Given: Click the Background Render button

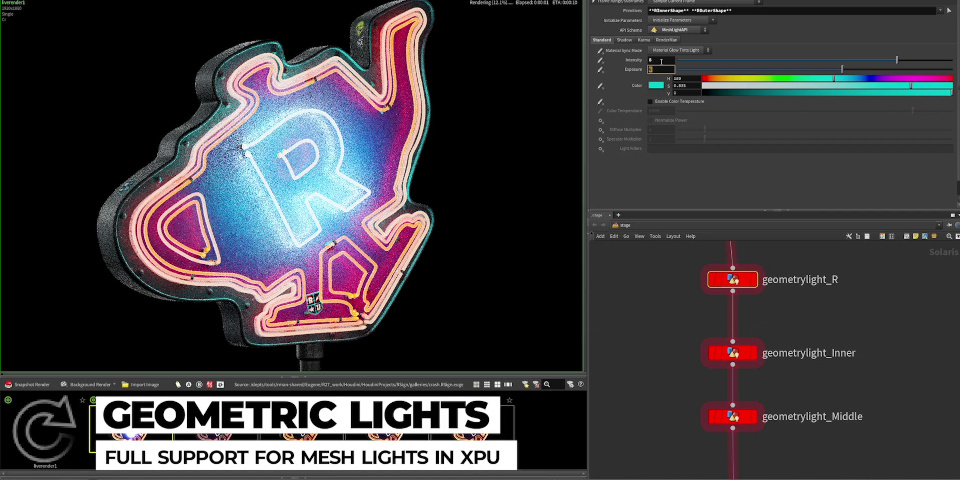Looking at the screenshot, I should pos(87,384).
